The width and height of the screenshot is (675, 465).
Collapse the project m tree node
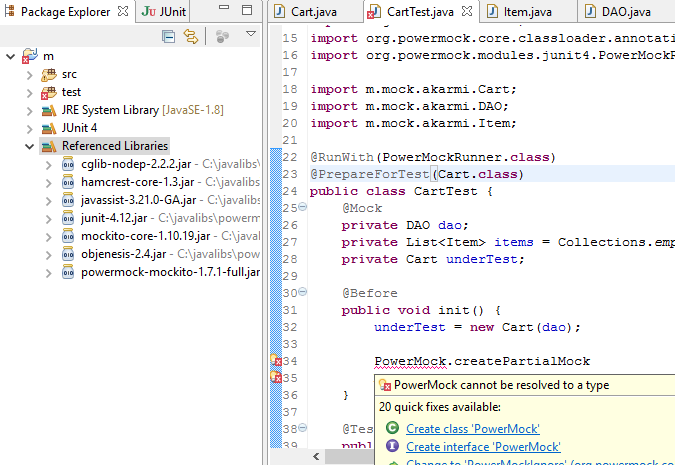point(11,56)
